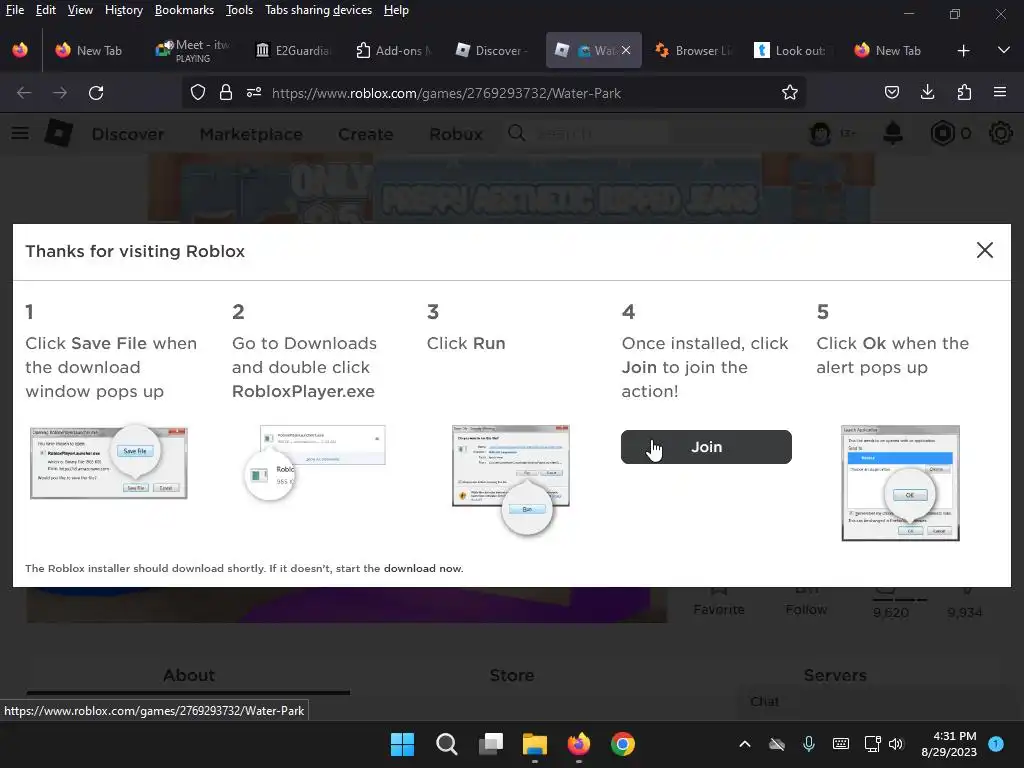Switch to the Meet tab playing audio
This screenshot has height=768, width=1024.
pos(192,50)
